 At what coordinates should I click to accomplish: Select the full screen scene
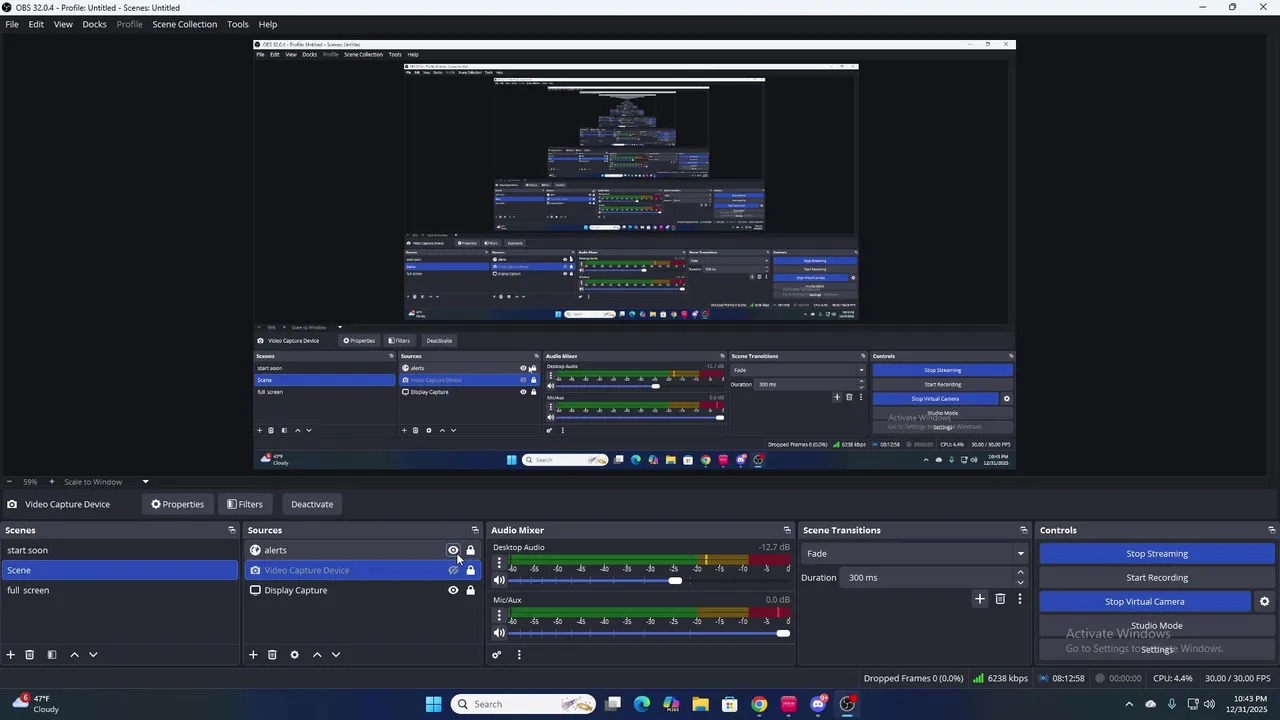tap(120, 590)
